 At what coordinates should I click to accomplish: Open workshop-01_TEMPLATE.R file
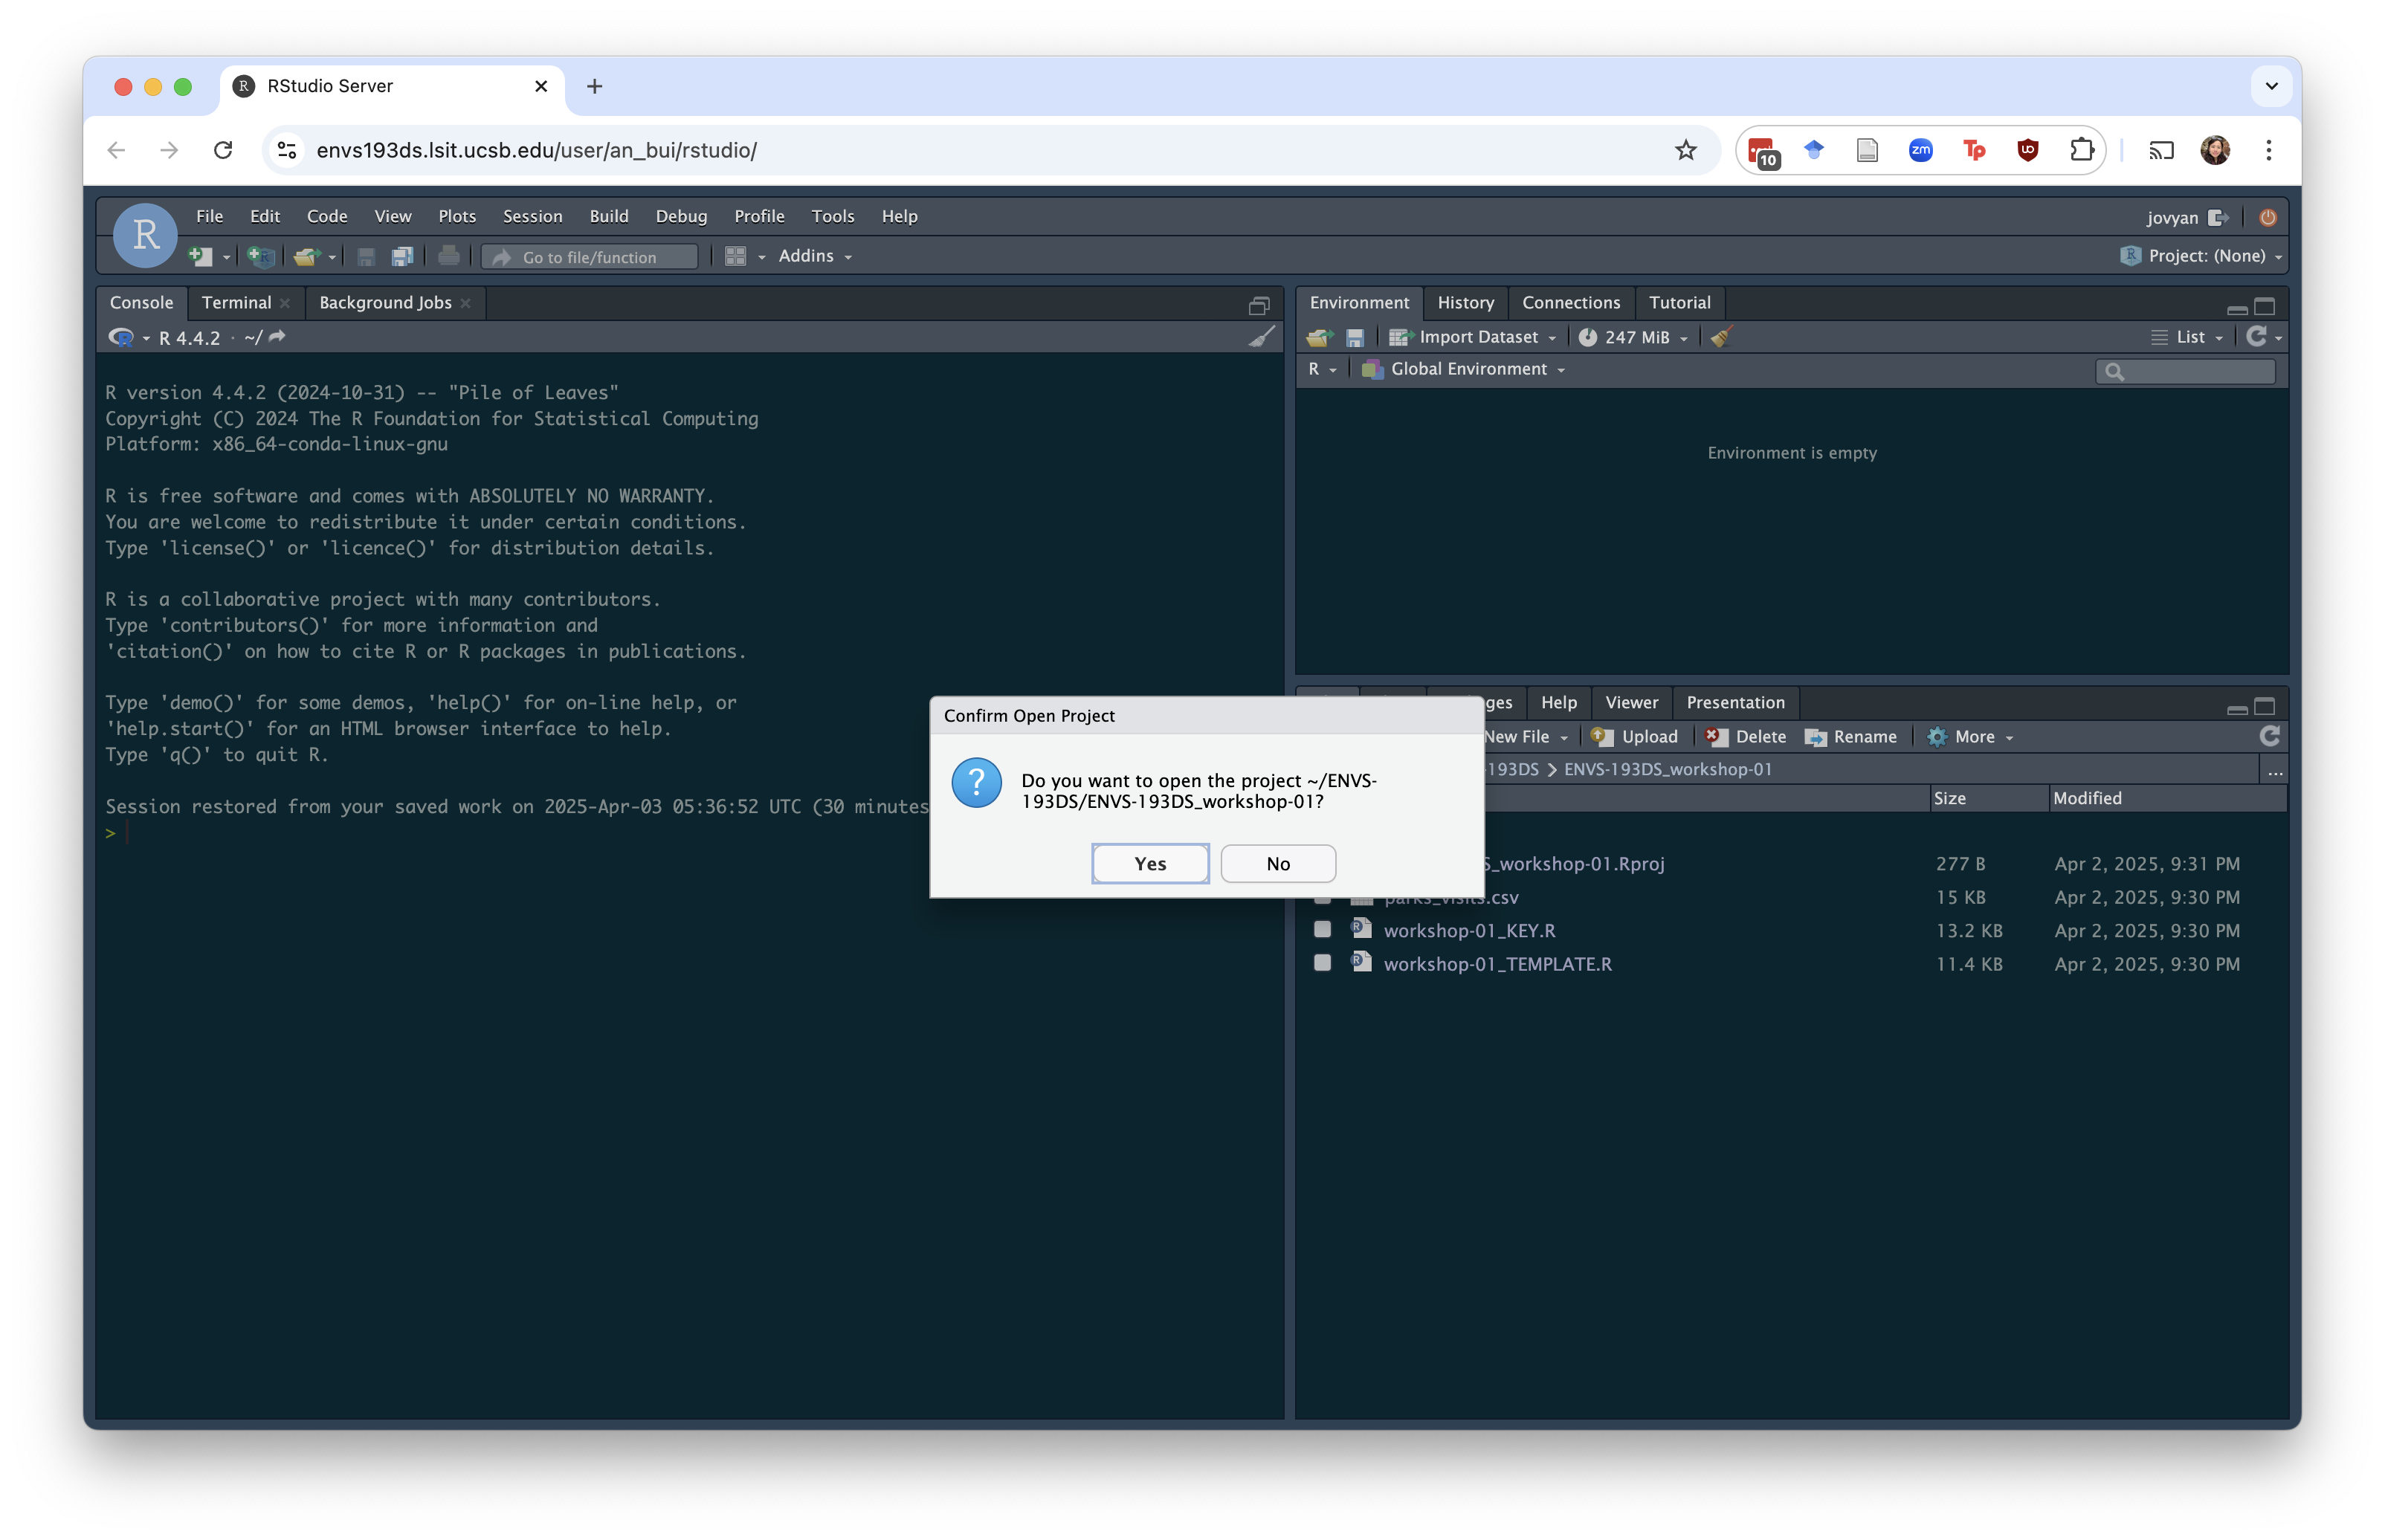coord(1497,964)
